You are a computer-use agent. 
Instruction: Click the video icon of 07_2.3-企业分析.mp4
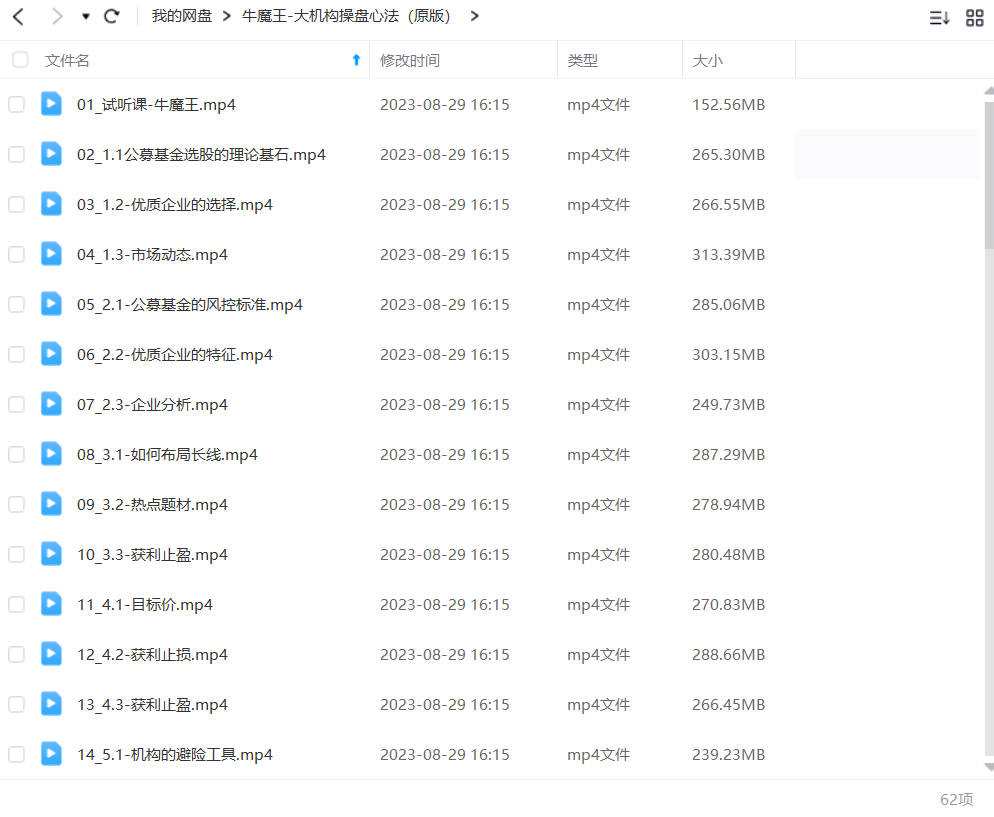(51, 404)
